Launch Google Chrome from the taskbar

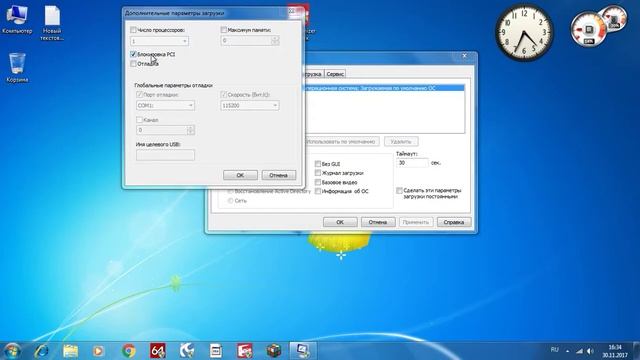[x=129, y=351]
